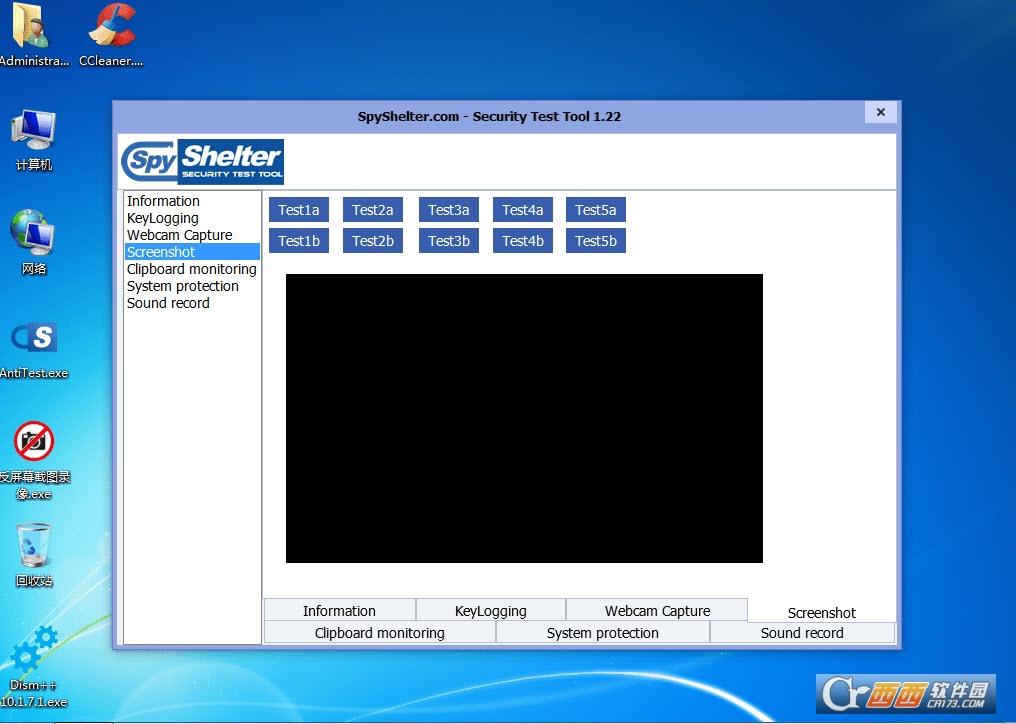Select Clipboard monitoring in the left list

pos(192,269)
